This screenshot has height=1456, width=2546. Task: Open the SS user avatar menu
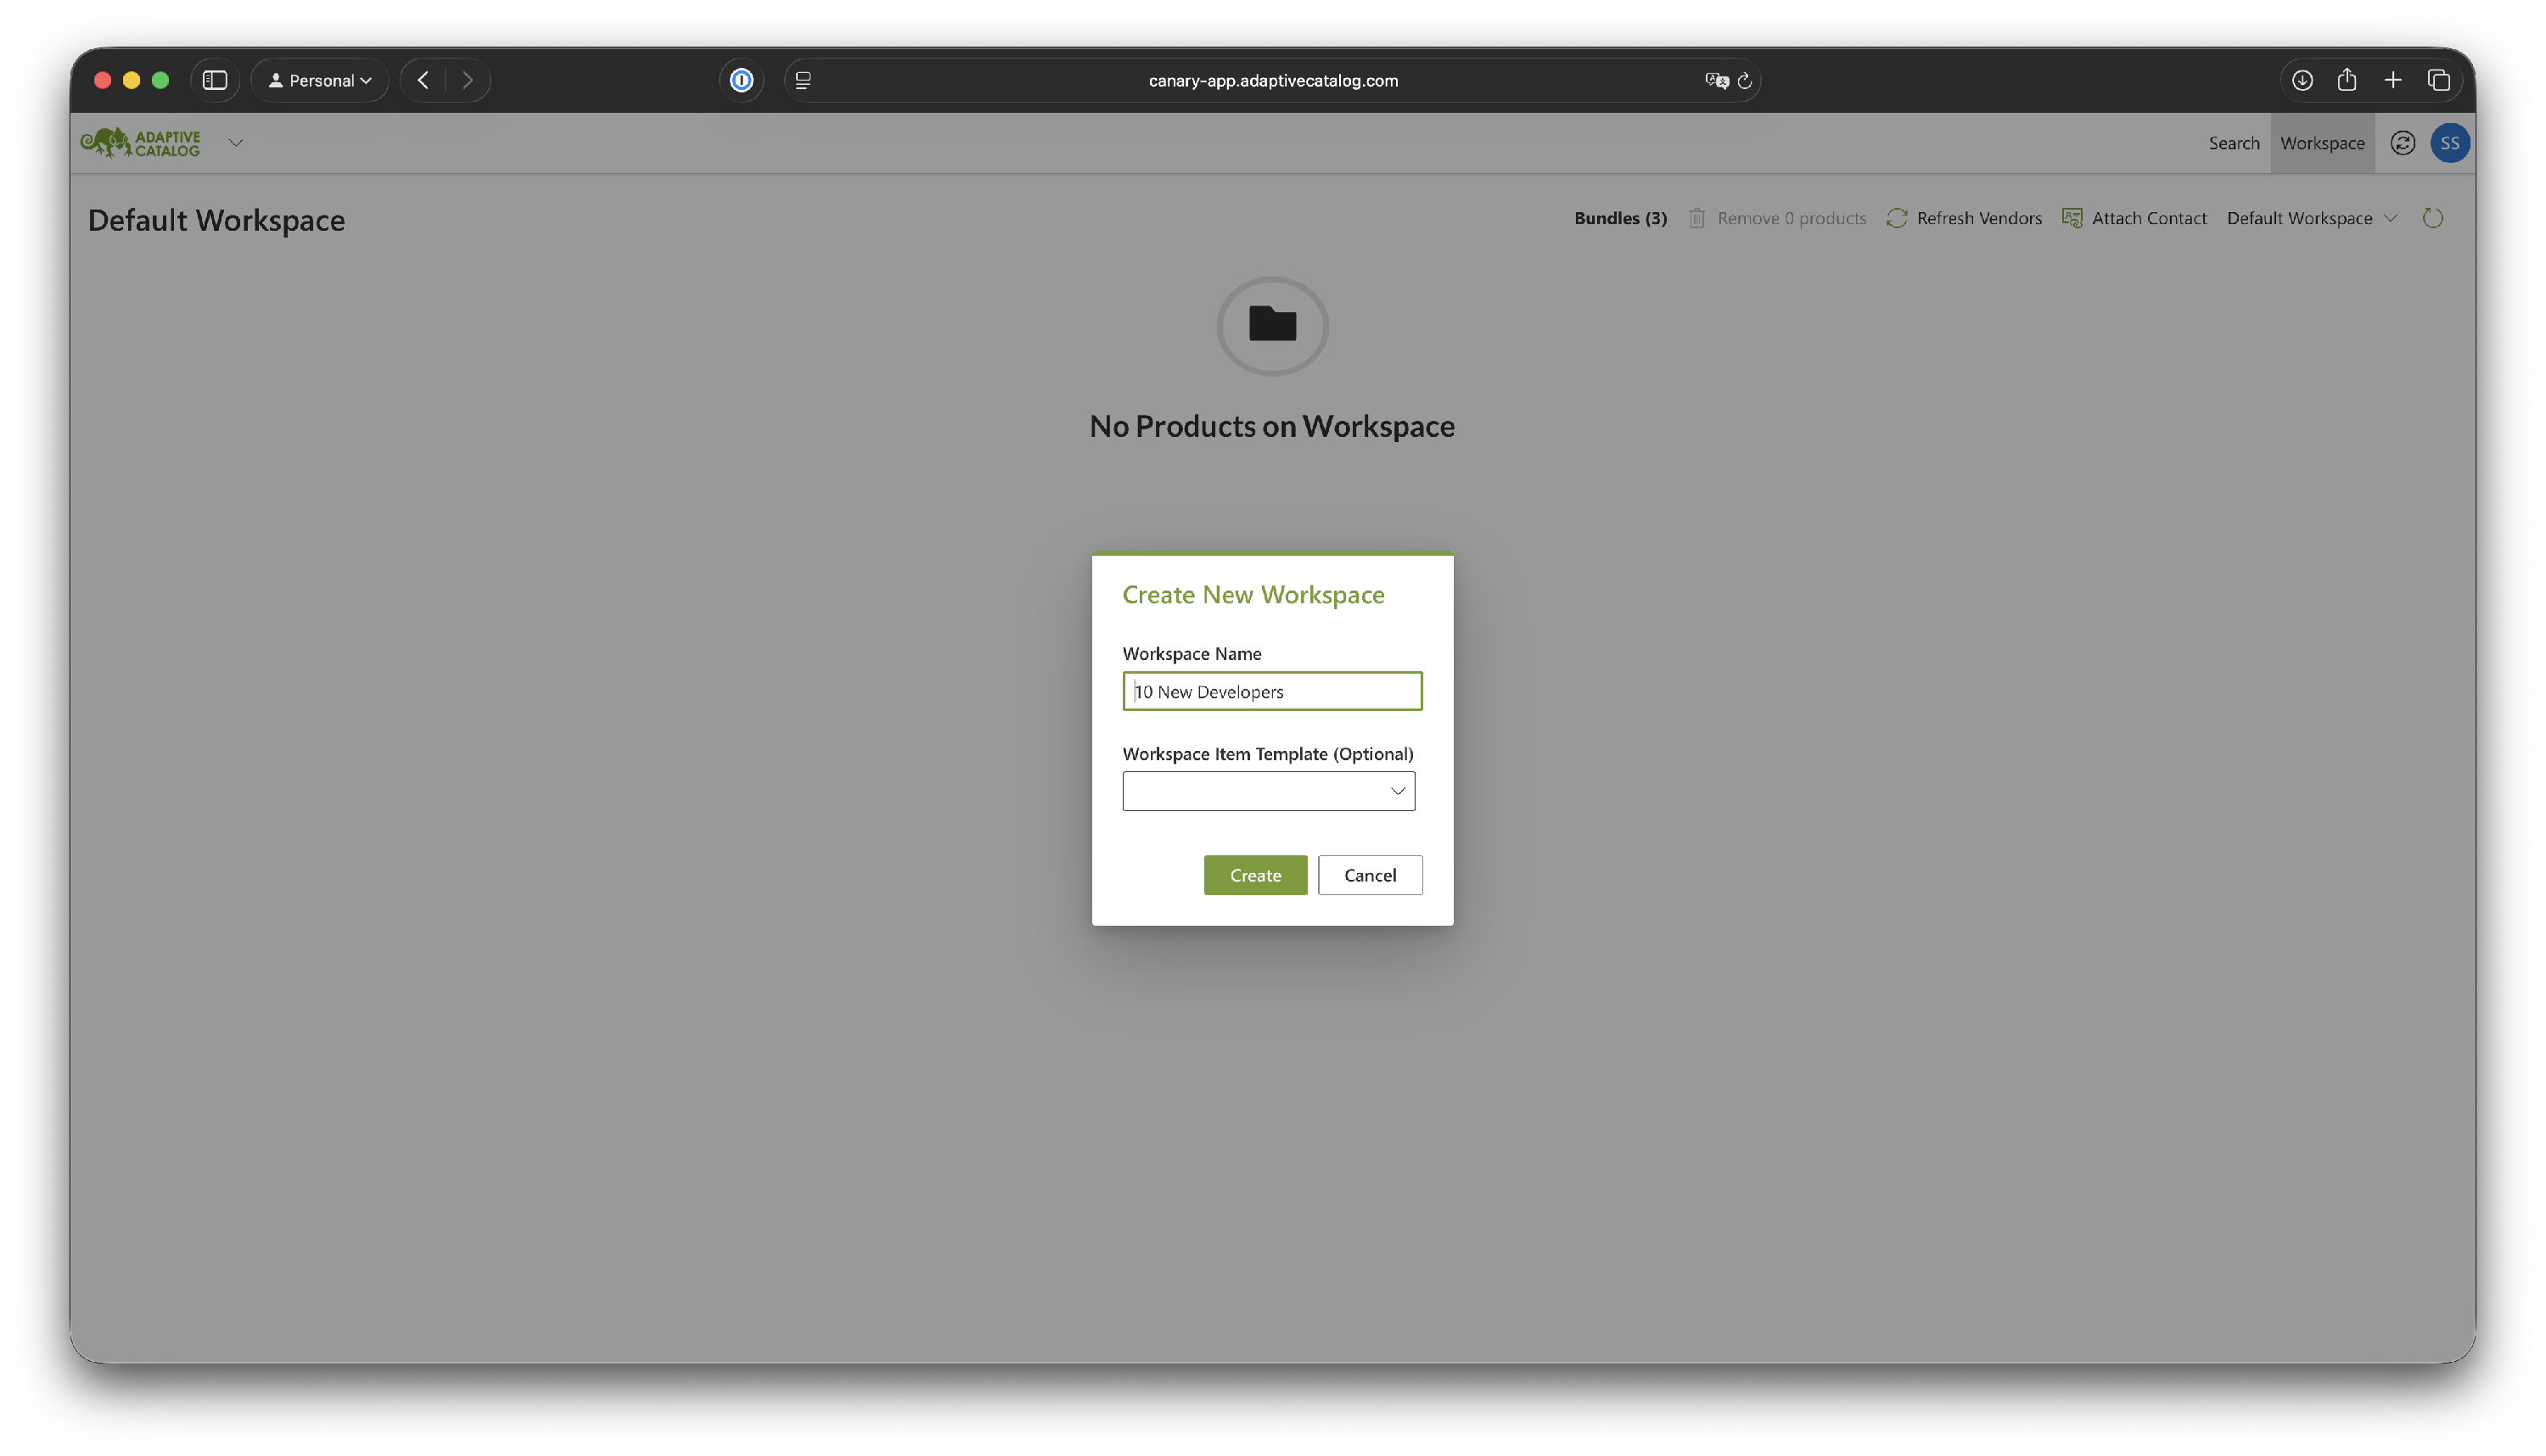(x=2449, y=143)
